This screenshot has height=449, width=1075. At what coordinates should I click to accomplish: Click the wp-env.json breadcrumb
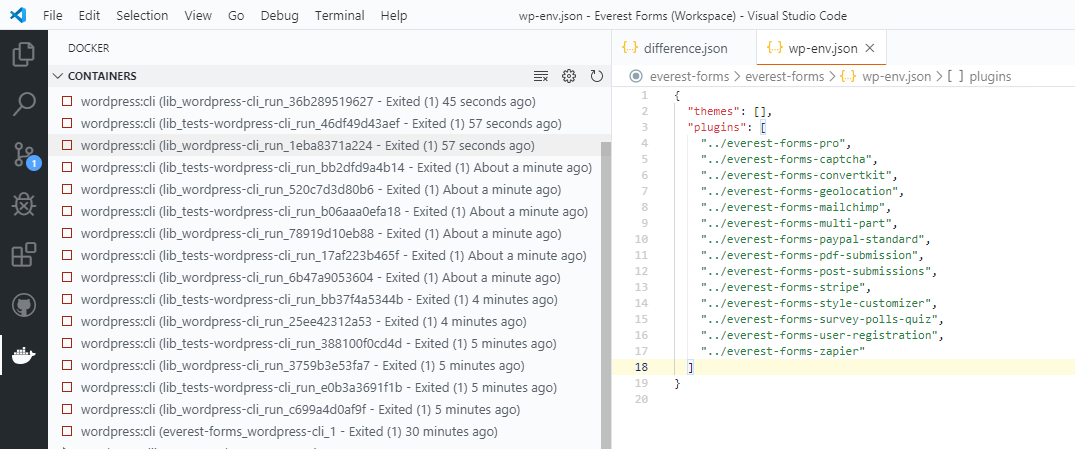[897, 76]
